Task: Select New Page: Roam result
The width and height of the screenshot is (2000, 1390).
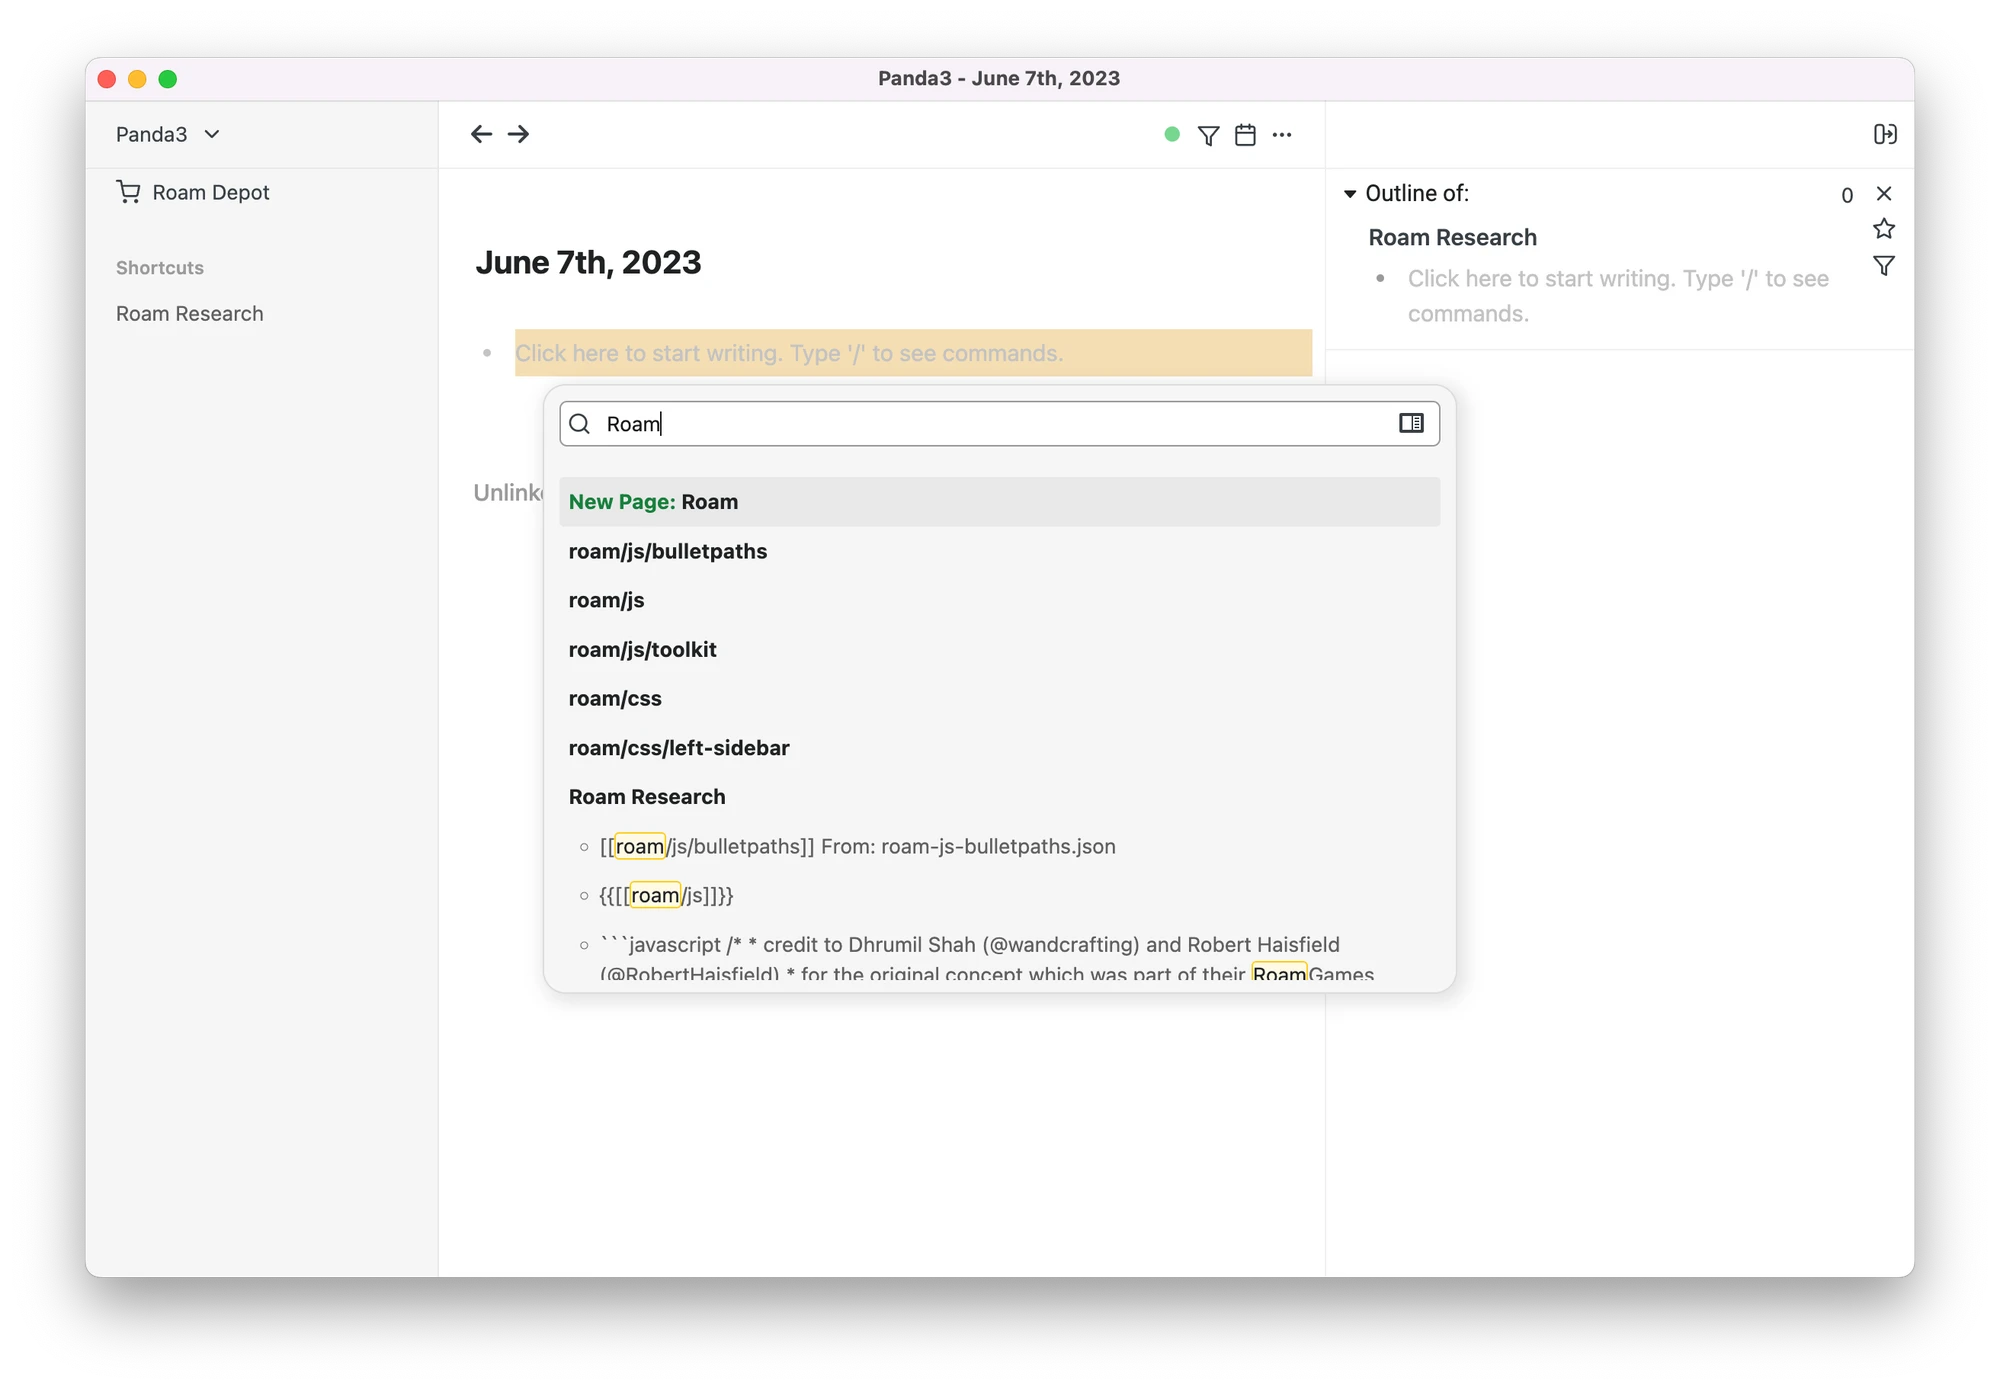Action: pyautogui.click(x=999, y=502)
